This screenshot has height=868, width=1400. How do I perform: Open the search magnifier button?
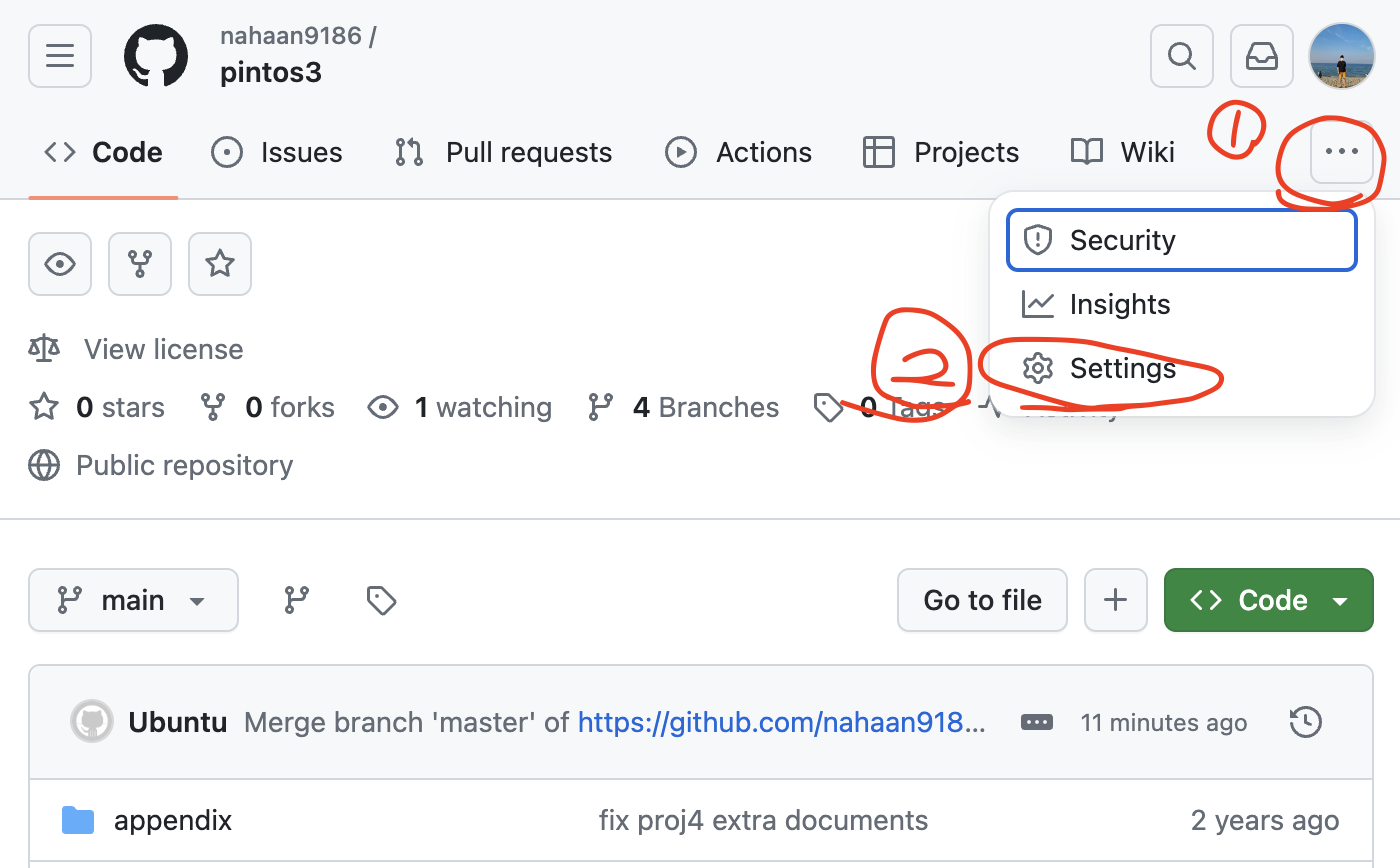click(x=1182, y=56)
